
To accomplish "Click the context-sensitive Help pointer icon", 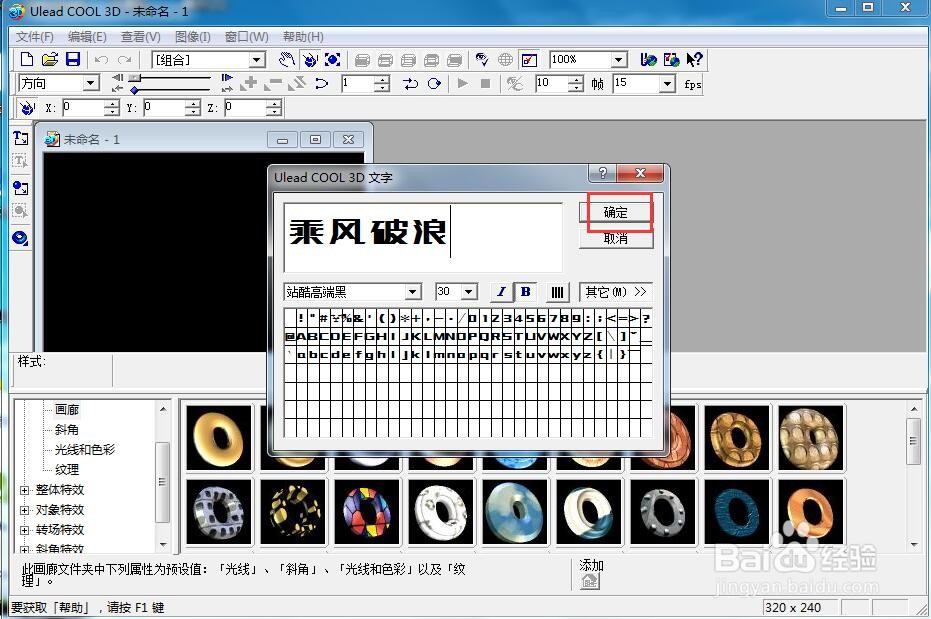I will pyautogui.click(x=694, y=59).
